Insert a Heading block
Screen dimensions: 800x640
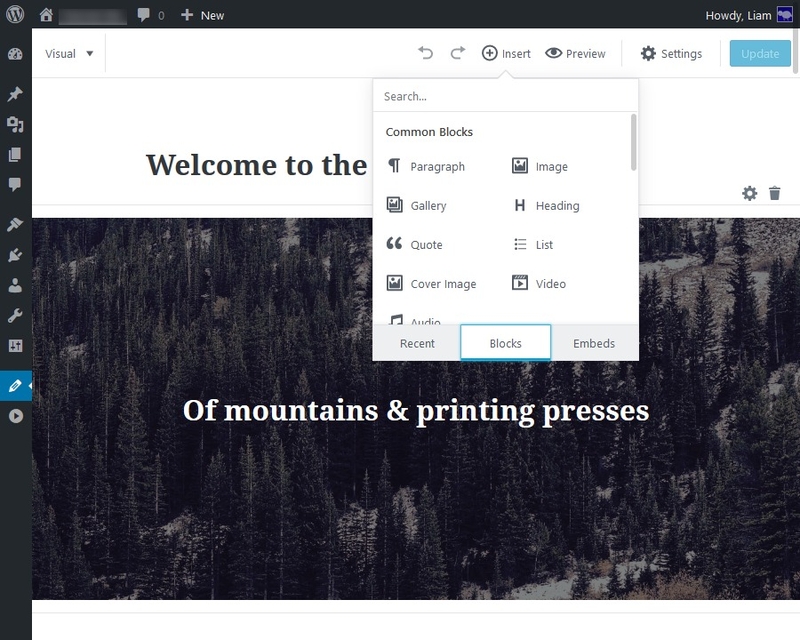tap(545, 205)
